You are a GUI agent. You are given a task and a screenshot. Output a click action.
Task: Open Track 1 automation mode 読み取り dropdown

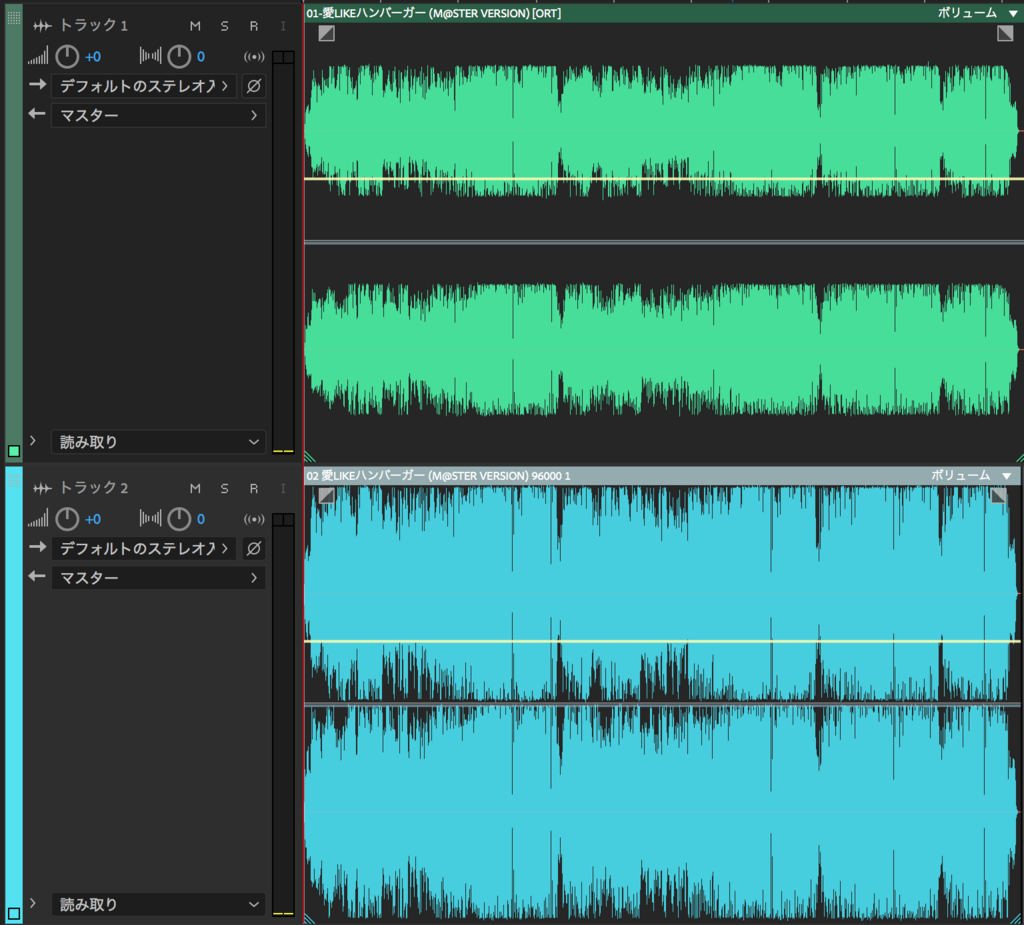coord(159,442)
